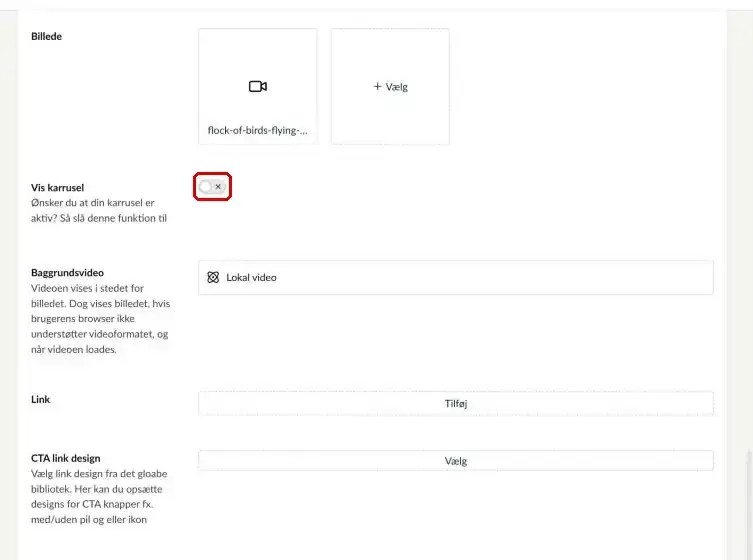Click the Vis karrusel property label
Viewport: 753px width, 560px height.
58,187
